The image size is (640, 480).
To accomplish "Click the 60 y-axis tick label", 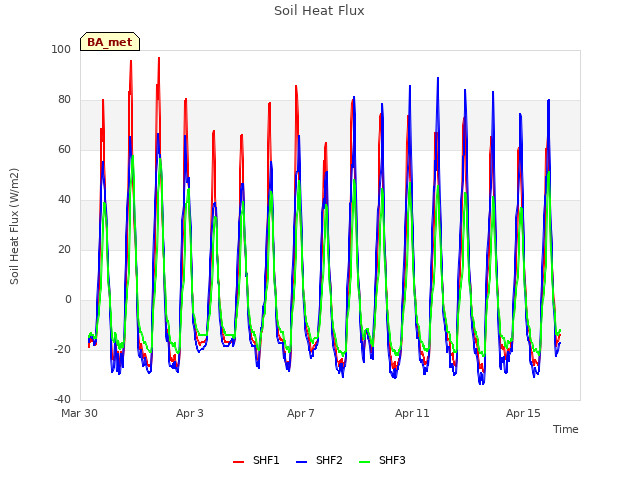I will (64, 150).
